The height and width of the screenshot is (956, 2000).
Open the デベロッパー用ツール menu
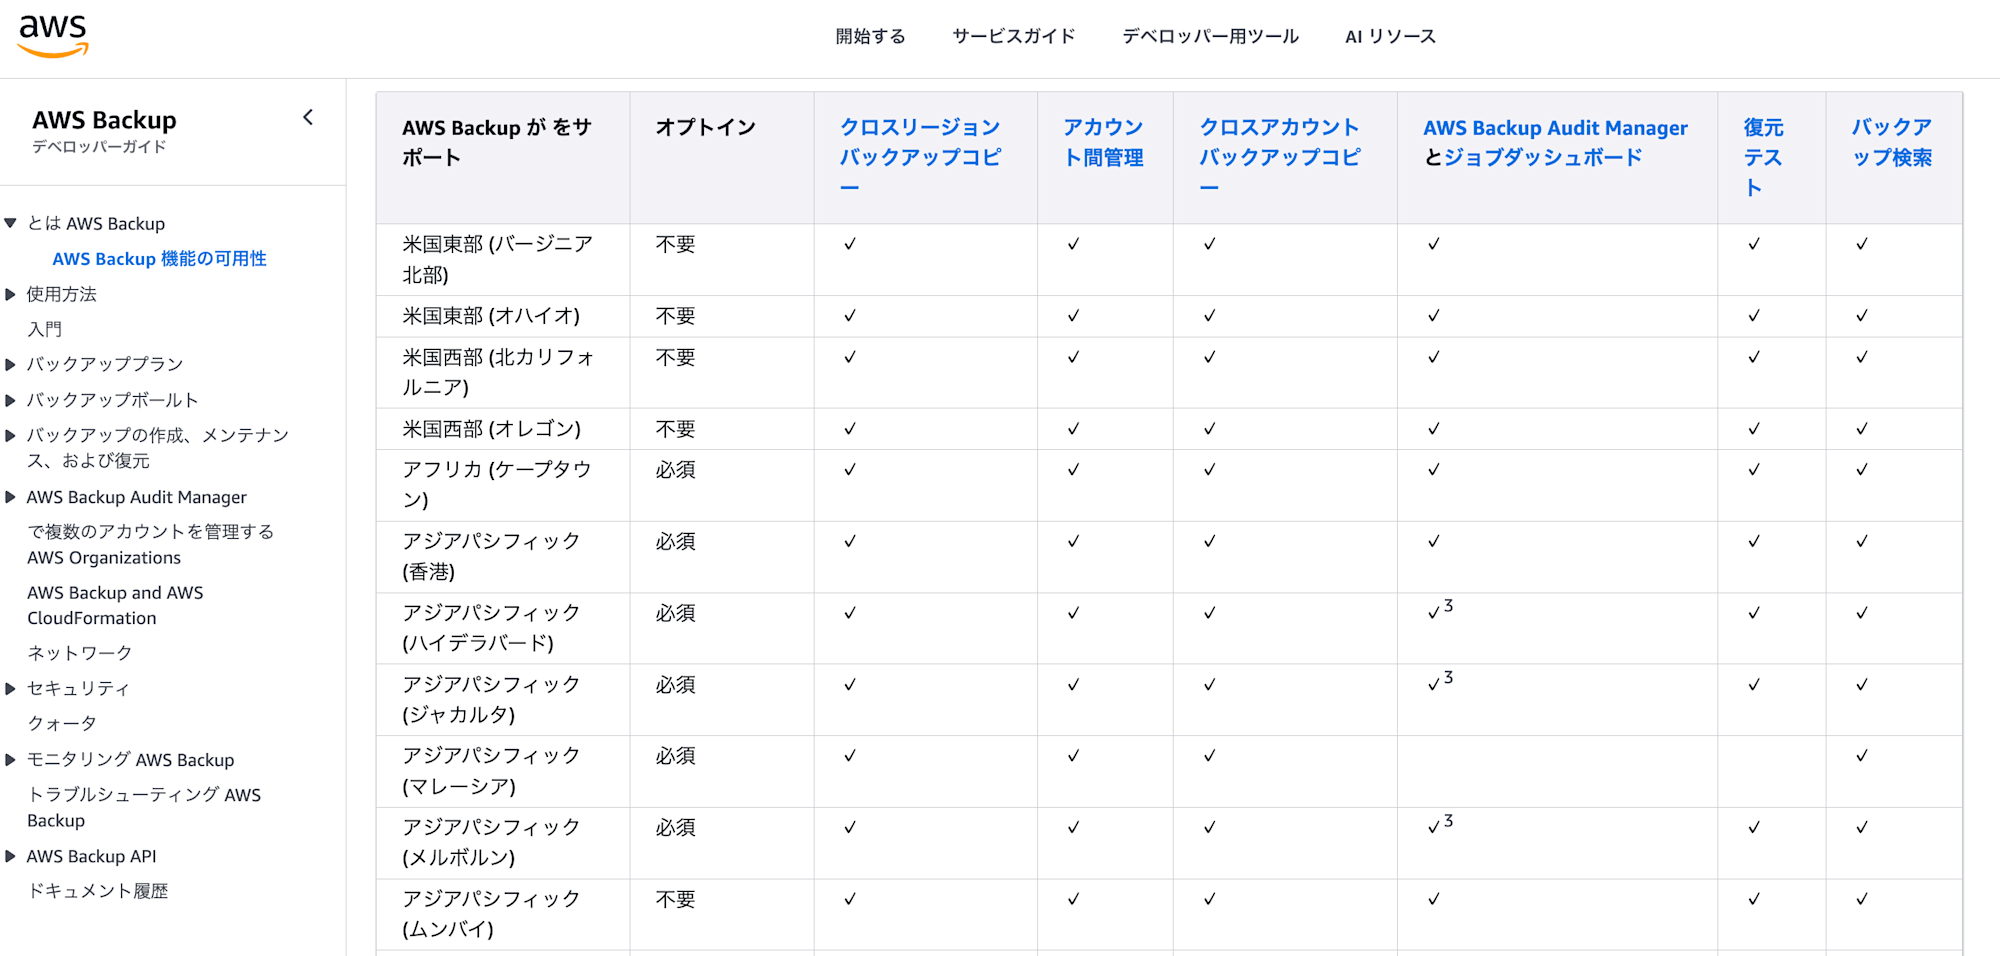(x=1210, y=36)
